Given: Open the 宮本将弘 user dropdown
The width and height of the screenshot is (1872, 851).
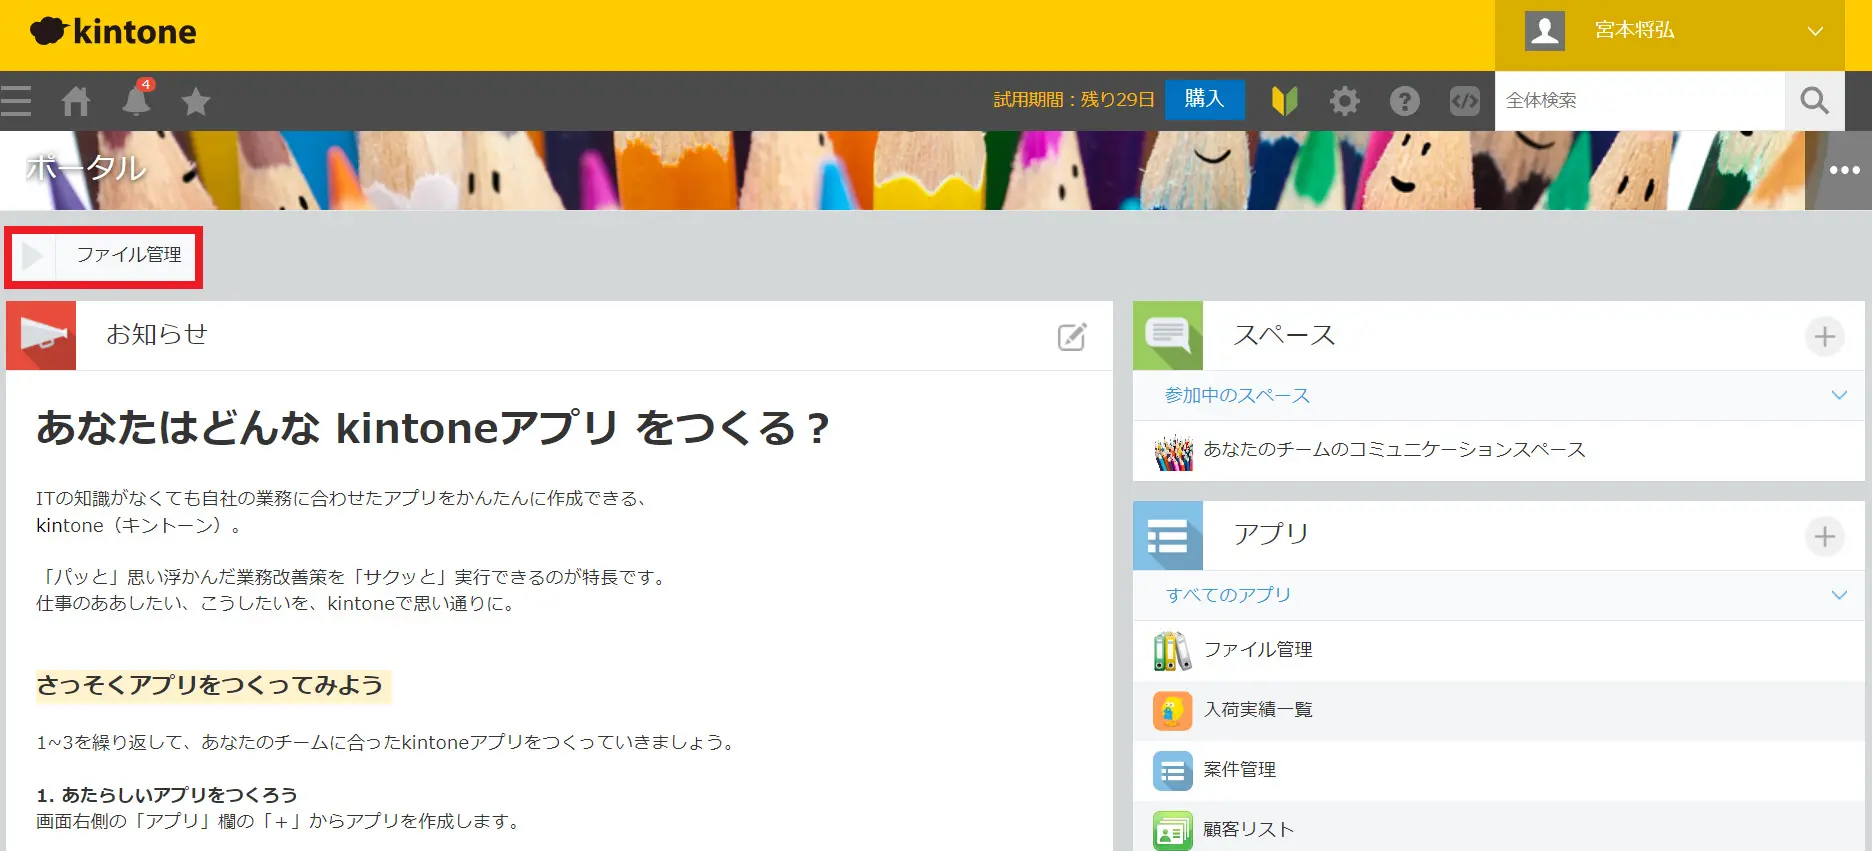Looking at the screenshot, I should pyautogui.click(x=1670, y=30).
